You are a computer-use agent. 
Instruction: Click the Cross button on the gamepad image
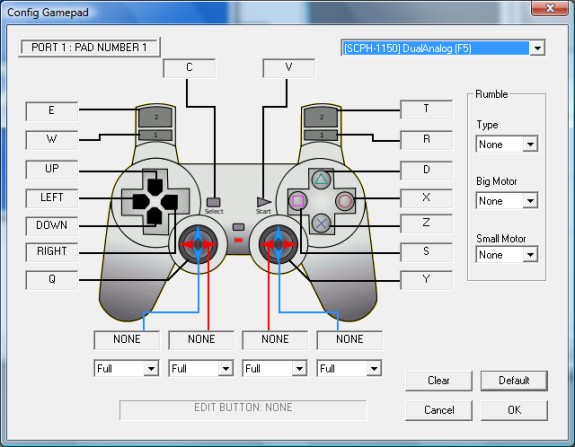click(321, 223)
